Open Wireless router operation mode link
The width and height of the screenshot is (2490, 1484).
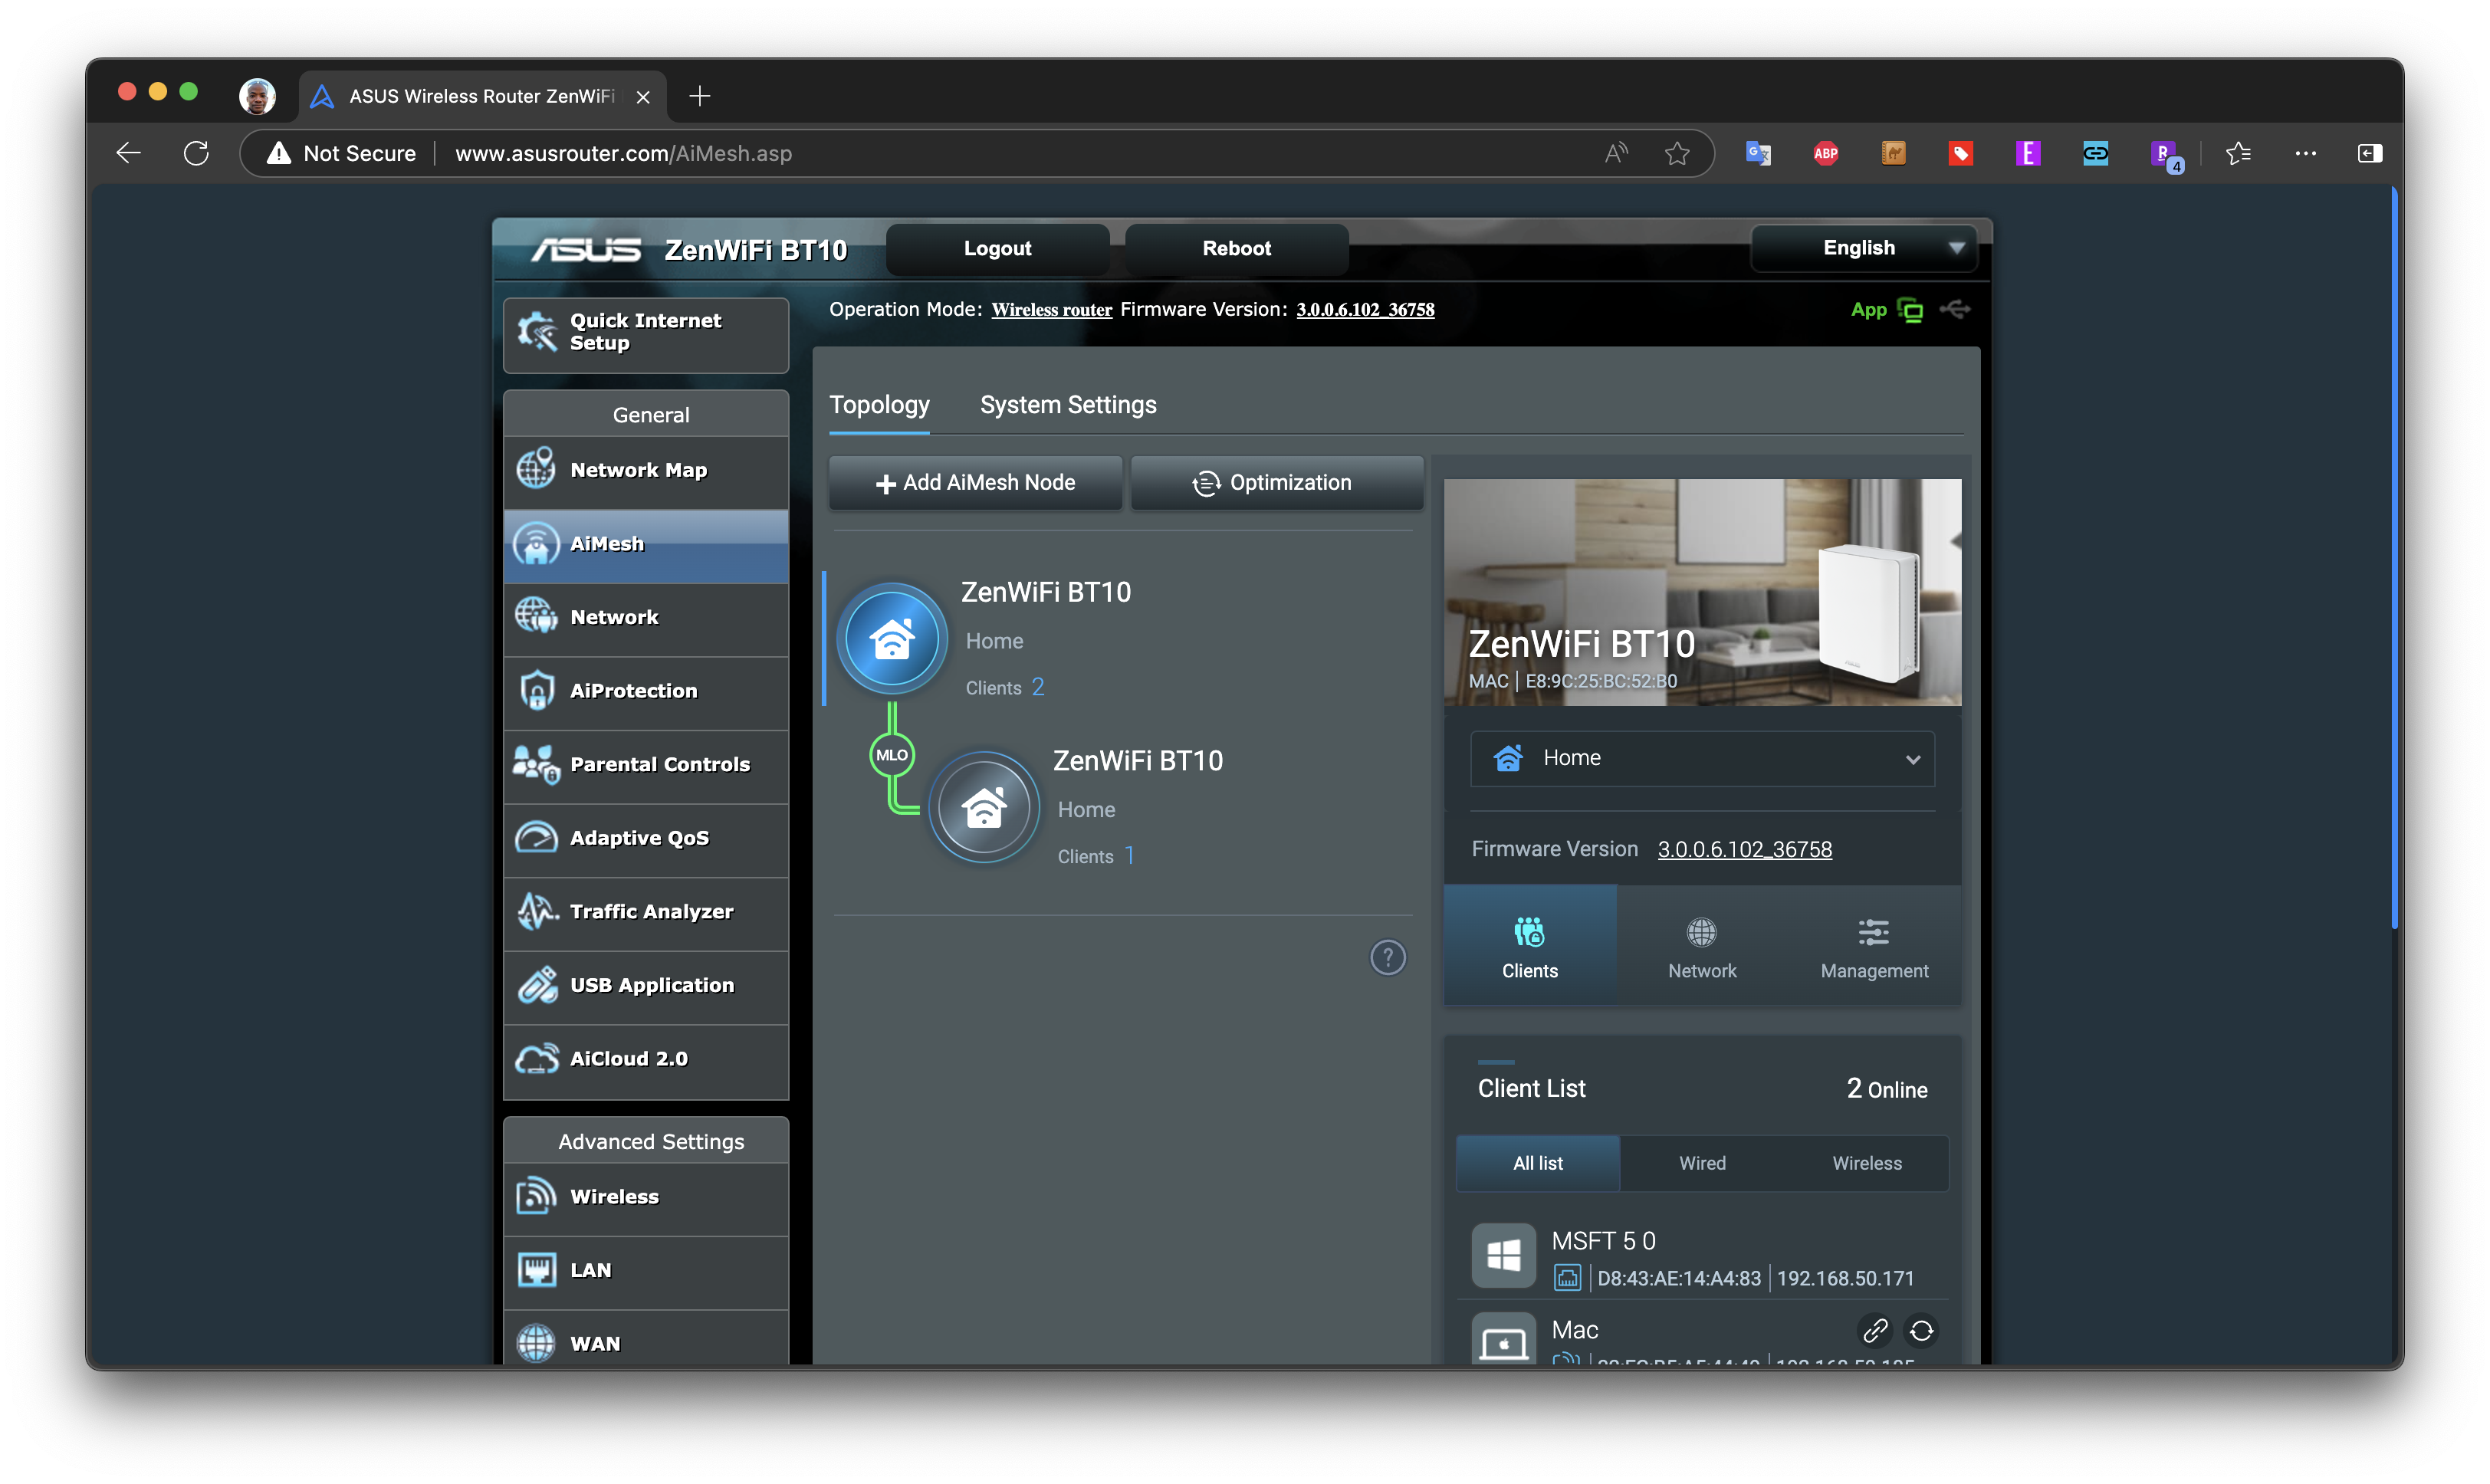point(1051,310)
